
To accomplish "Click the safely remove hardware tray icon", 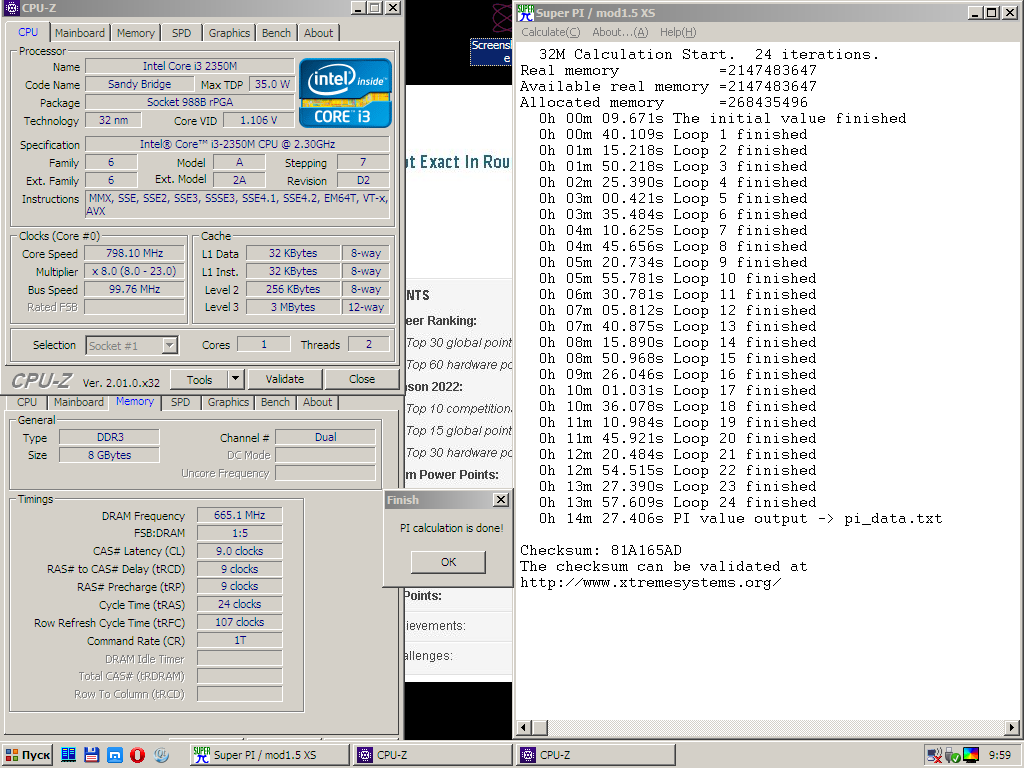I will click(952, 756).
